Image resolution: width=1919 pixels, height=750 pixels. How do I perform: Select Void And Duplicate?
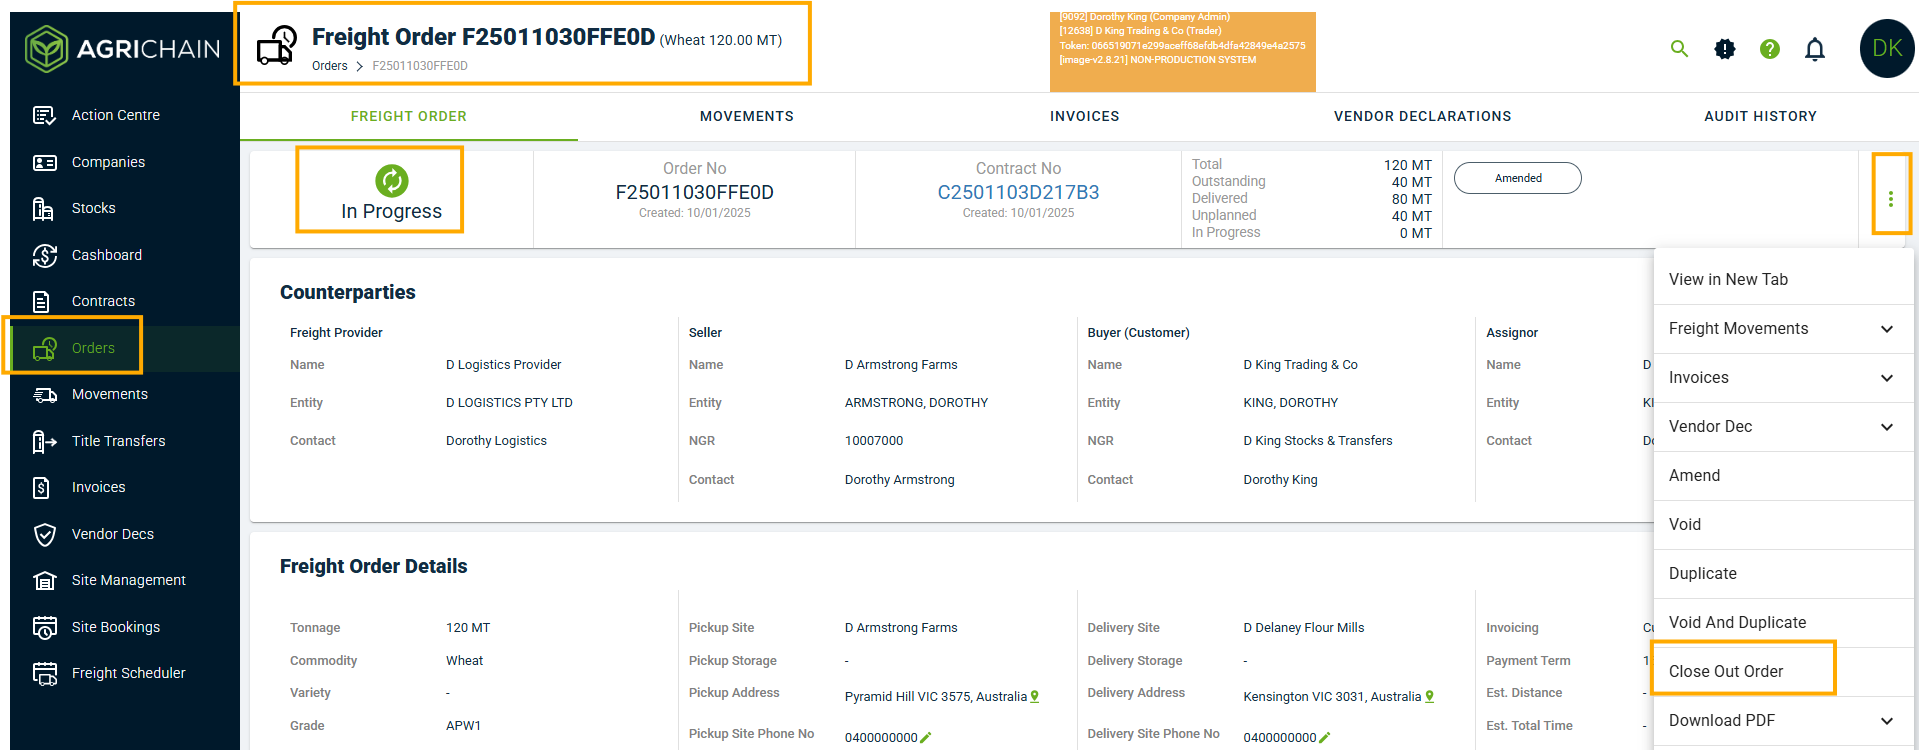pos(1784,623)
